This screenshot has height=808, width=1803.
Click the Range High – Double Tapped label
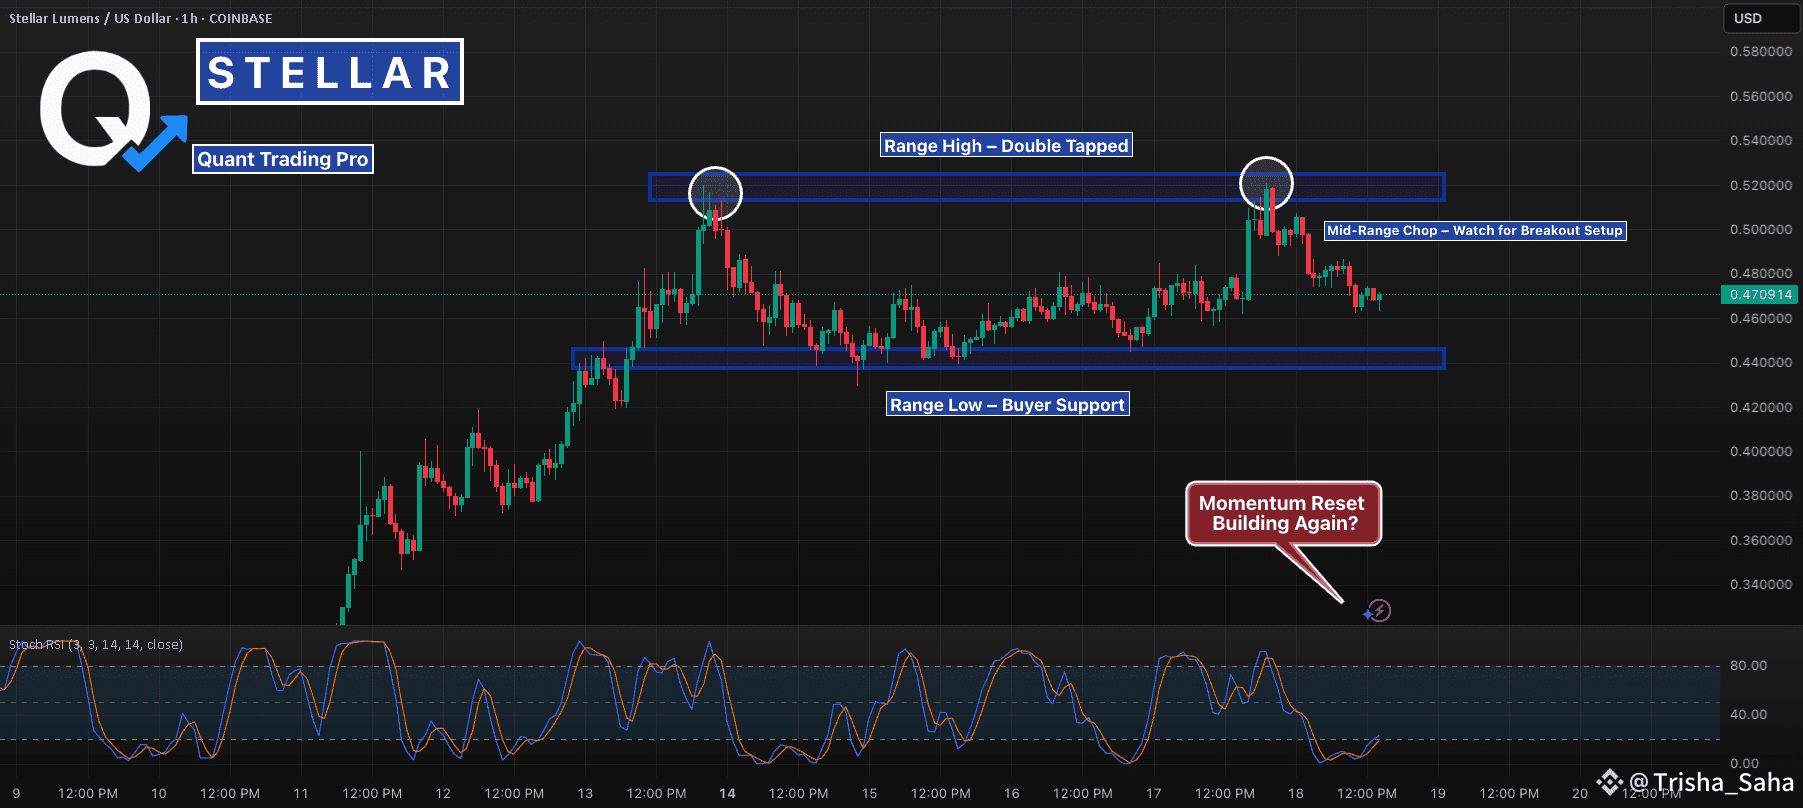pos(1006,146)
